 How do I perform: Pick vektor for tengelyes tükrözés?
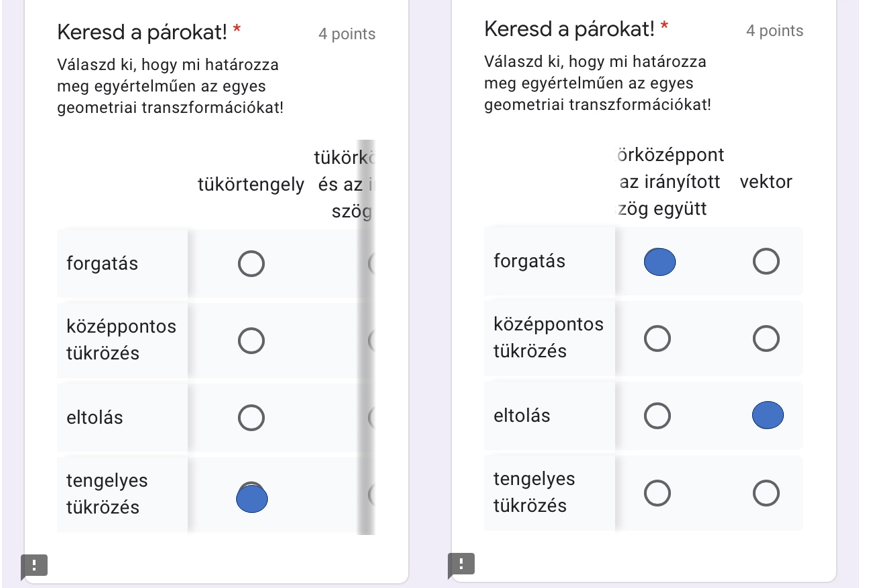766,493
